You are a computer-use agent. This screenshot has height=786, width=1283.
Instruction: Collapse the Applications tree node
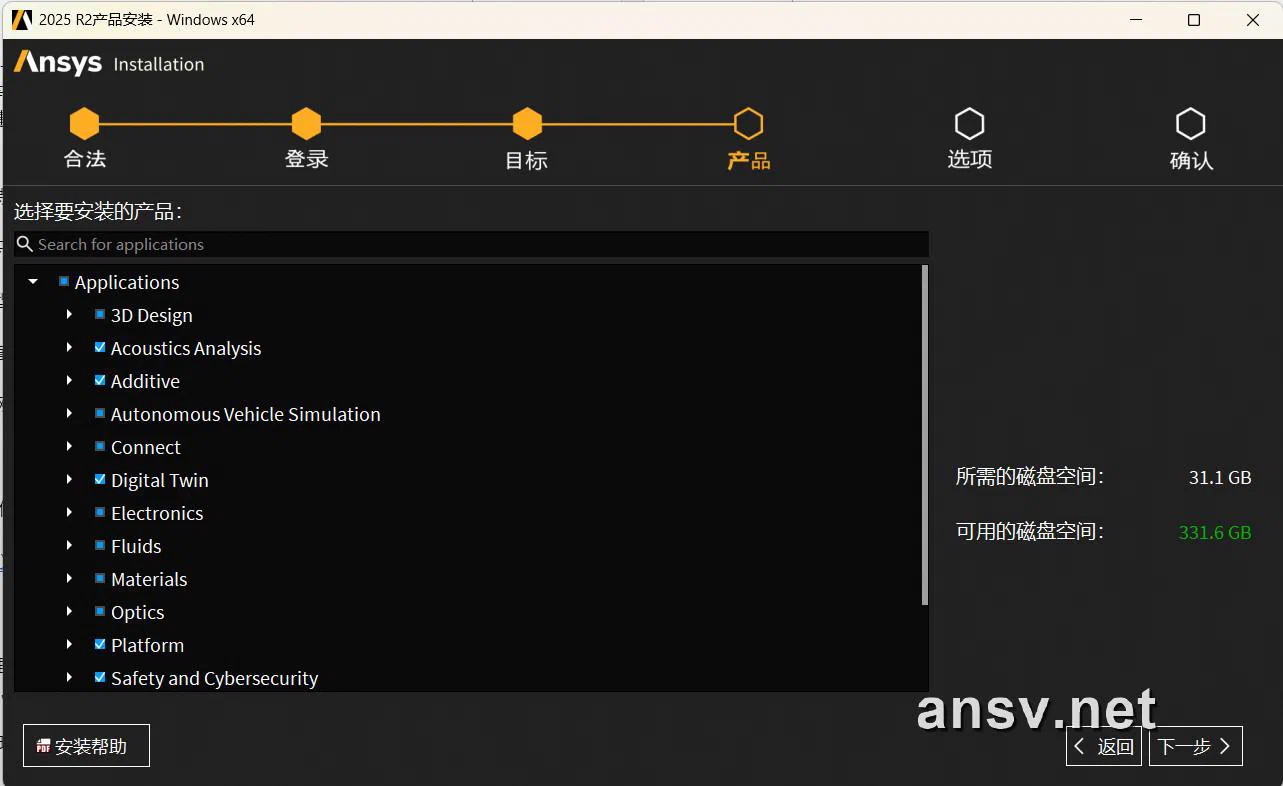(x=33, y=282)
